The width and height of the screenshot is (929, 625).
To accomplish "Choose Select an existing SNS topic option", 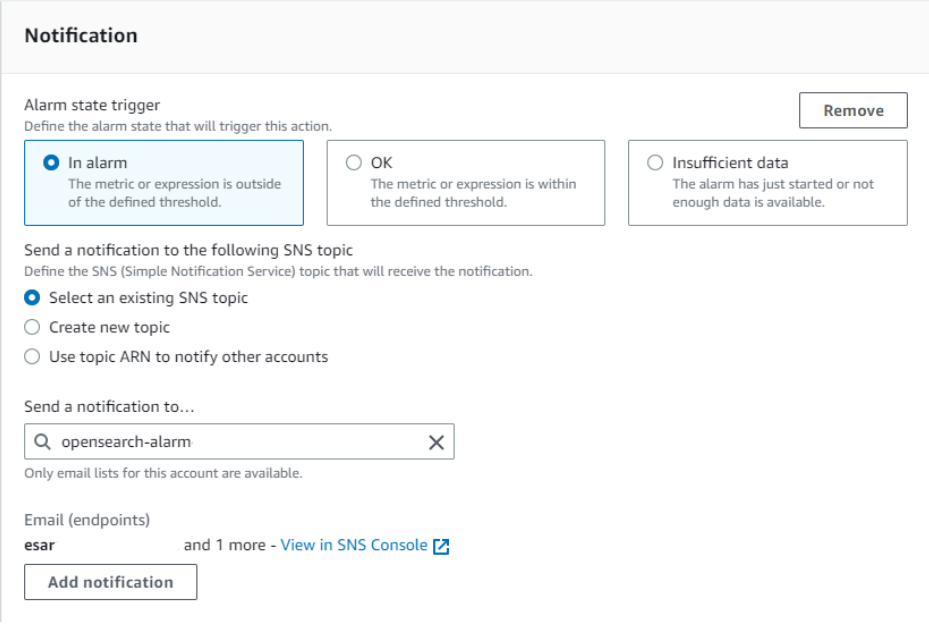I will click(x=32, y=297).
